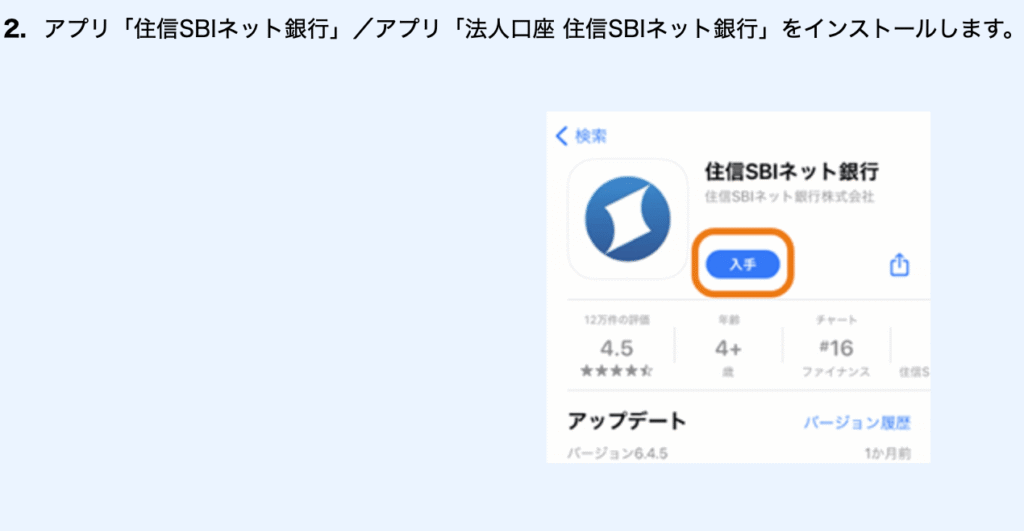Click the アップデート heading
Viewport: 1024px width, 531px height.
626,421
